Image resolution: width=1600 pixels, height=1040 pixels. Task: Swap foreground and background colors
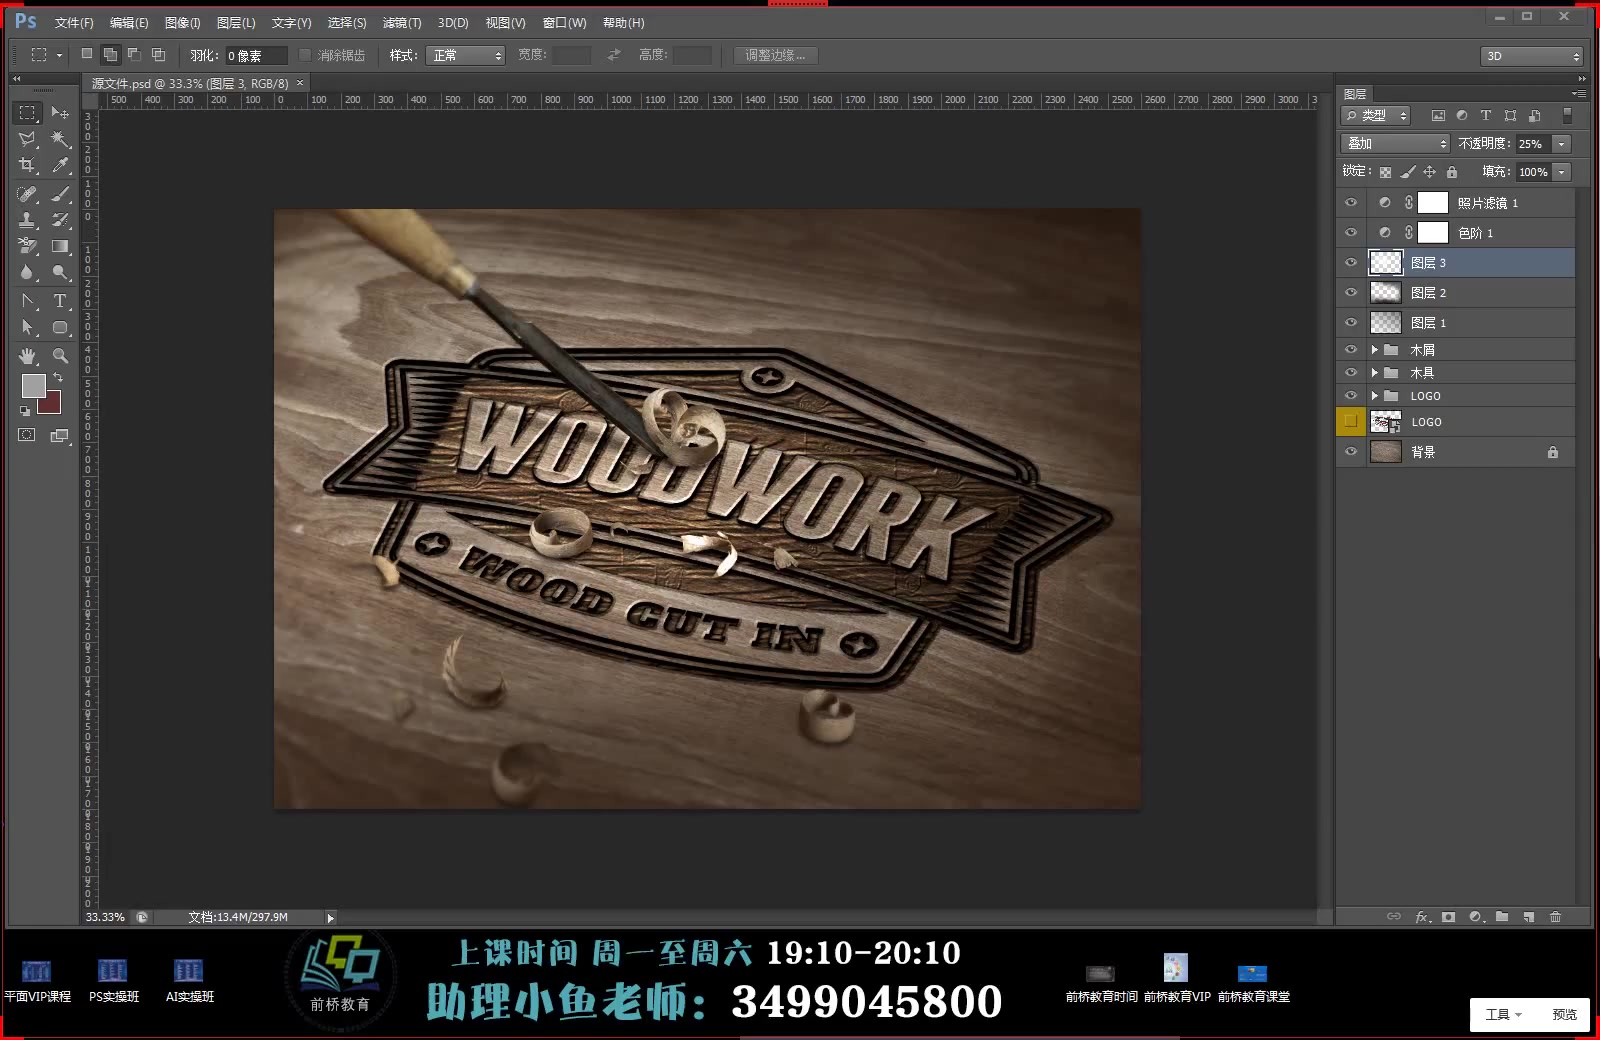click(x=58, y=377)
